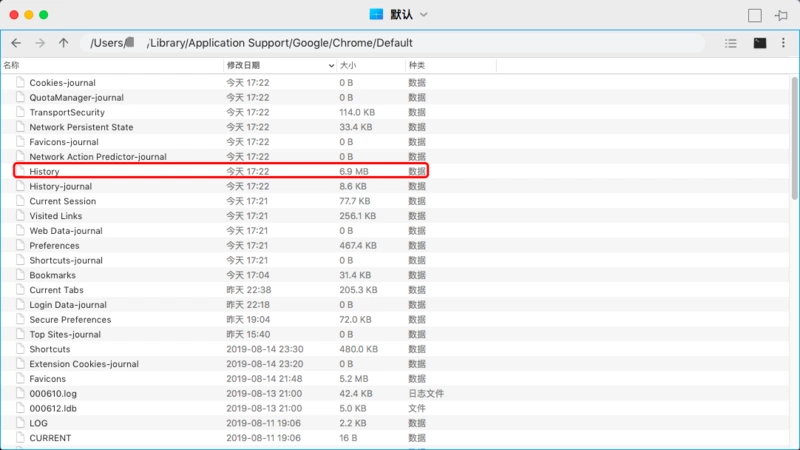Click the Bookmarks file document icon
The image size is (800, 450).
pos(20,274)
